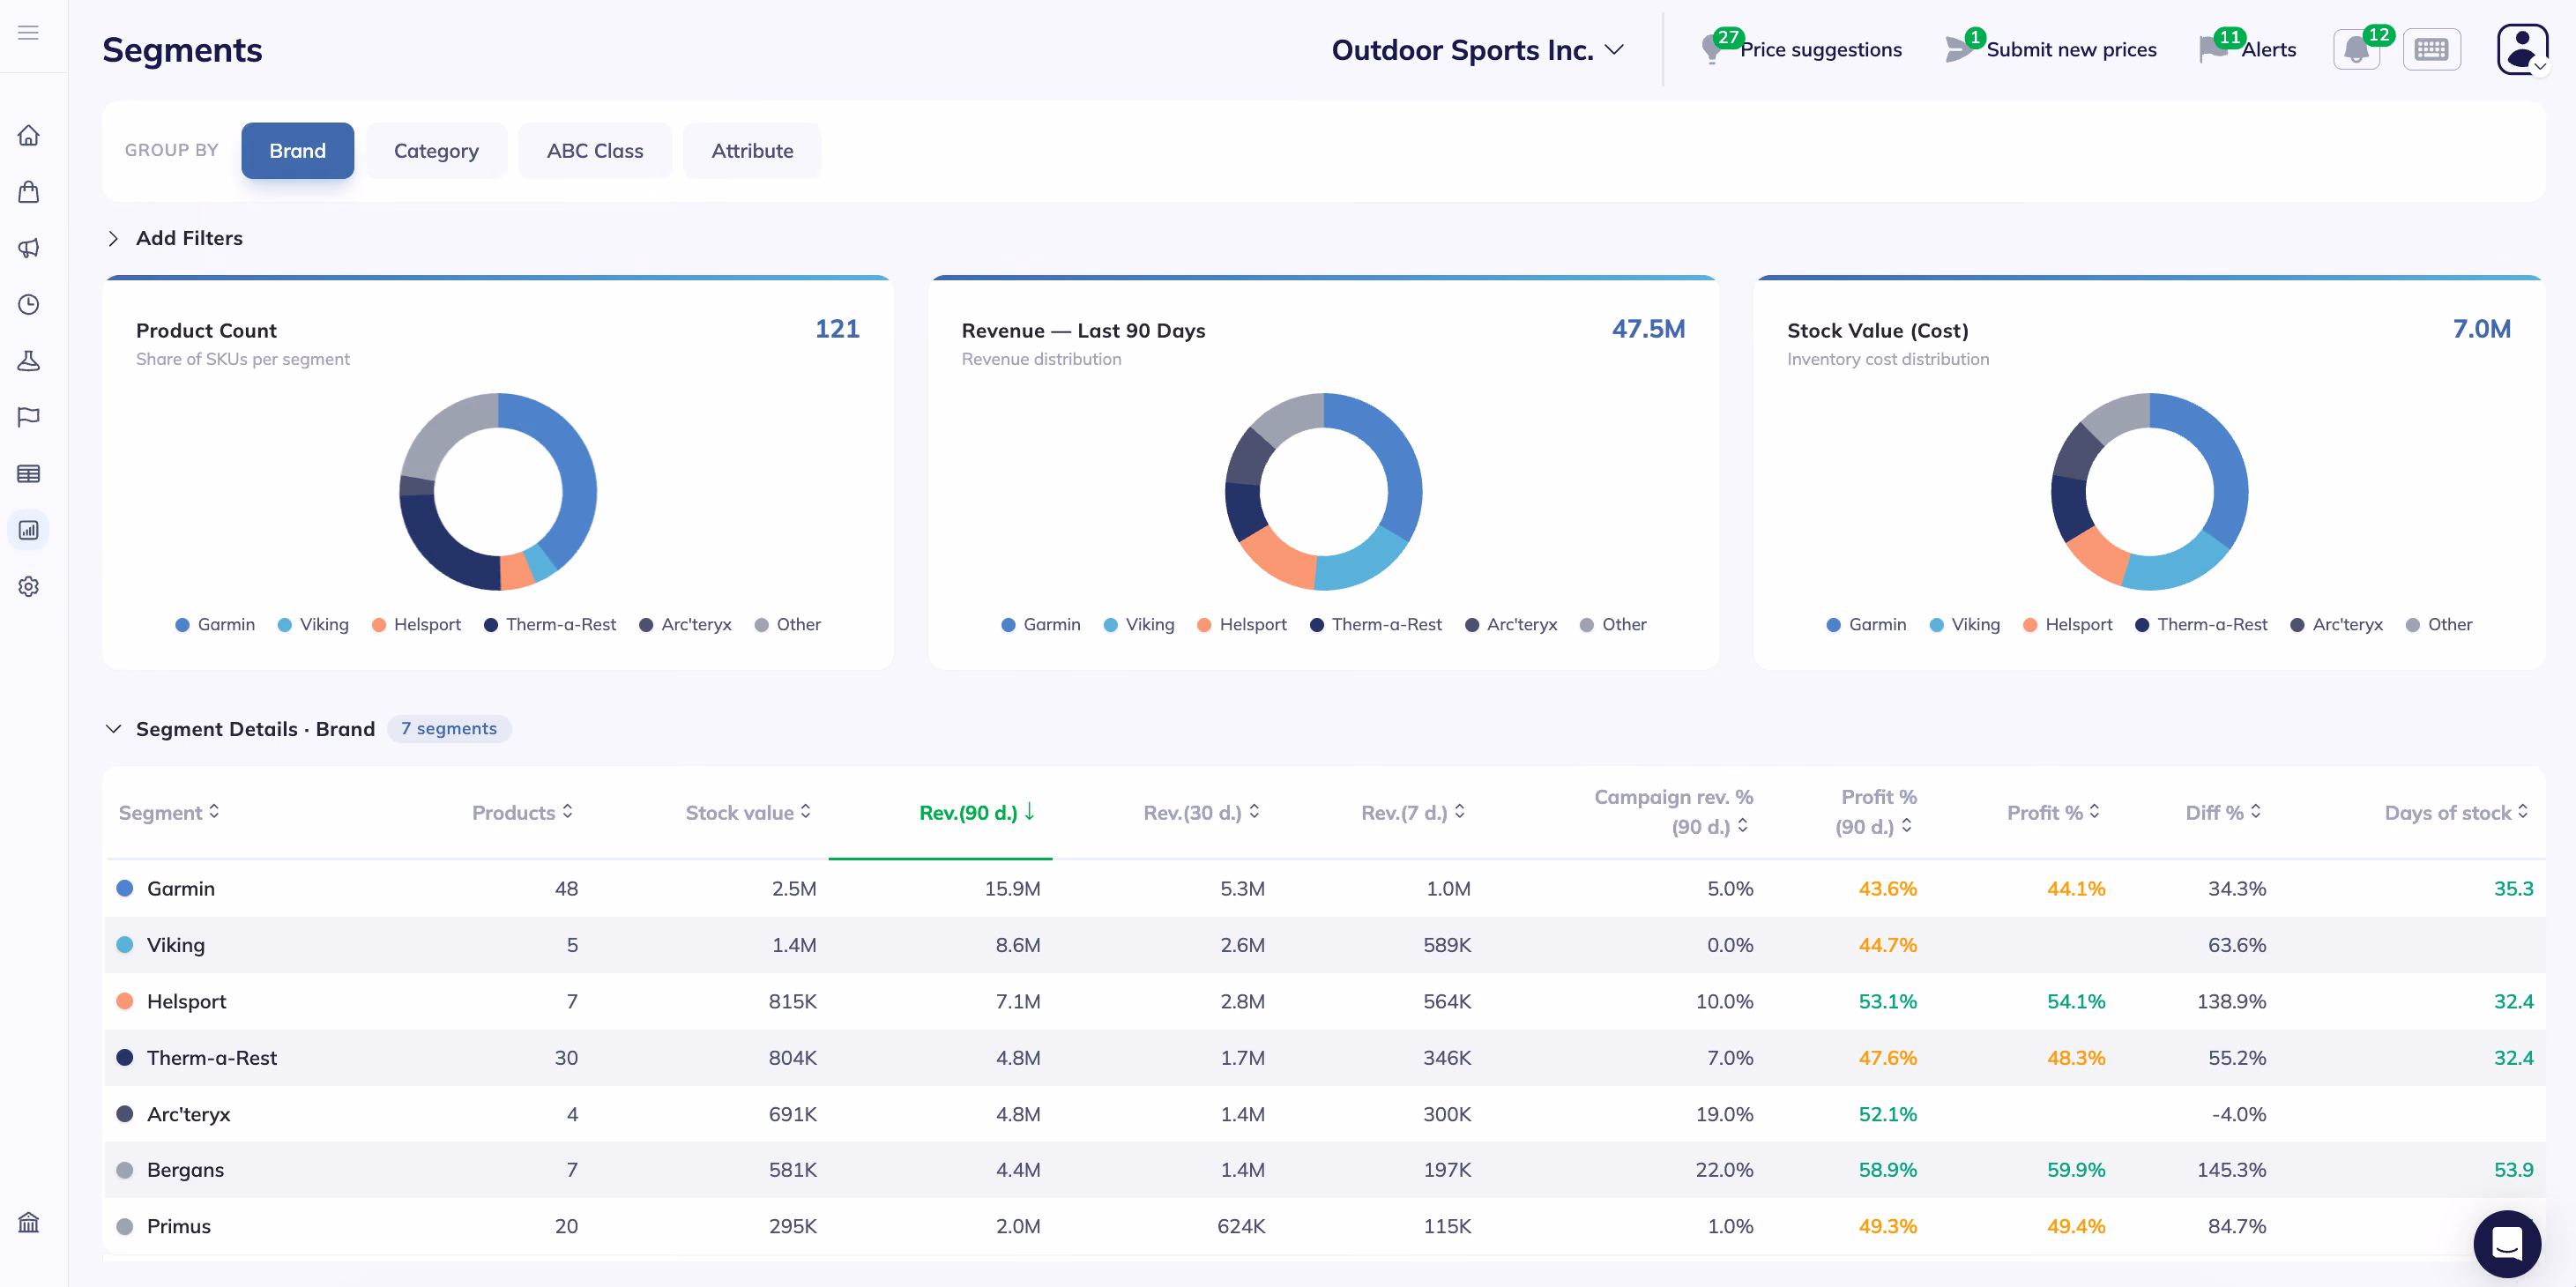Click the keyboard shortcuts icon

tap(2431, 50)
